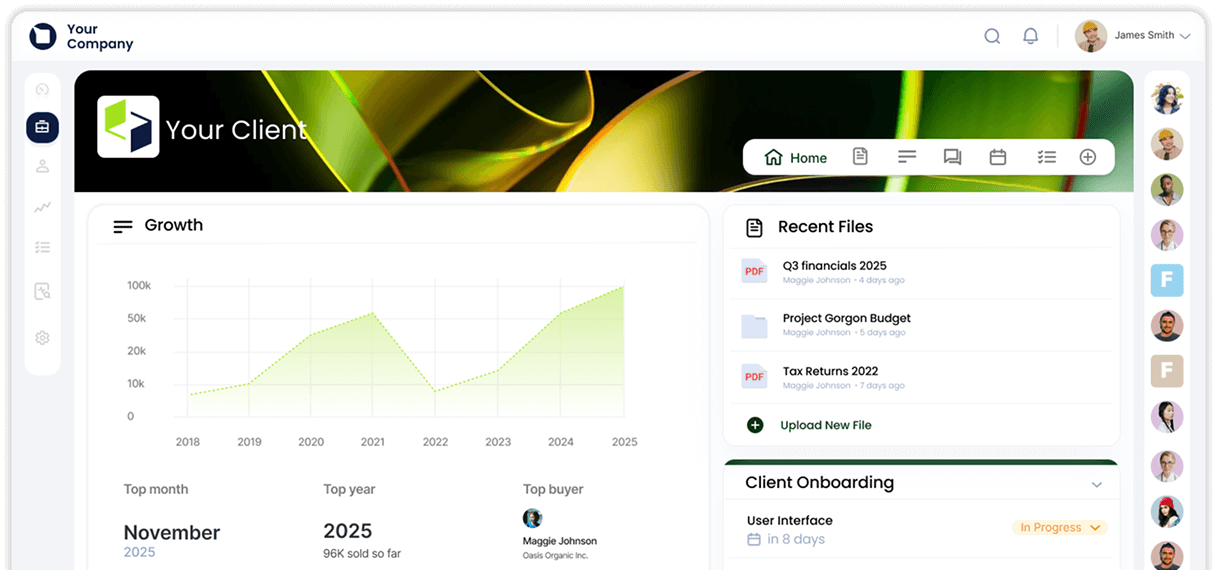Click the avatar of man on green background
1218x570 pixels.
tap(1167, 190)
